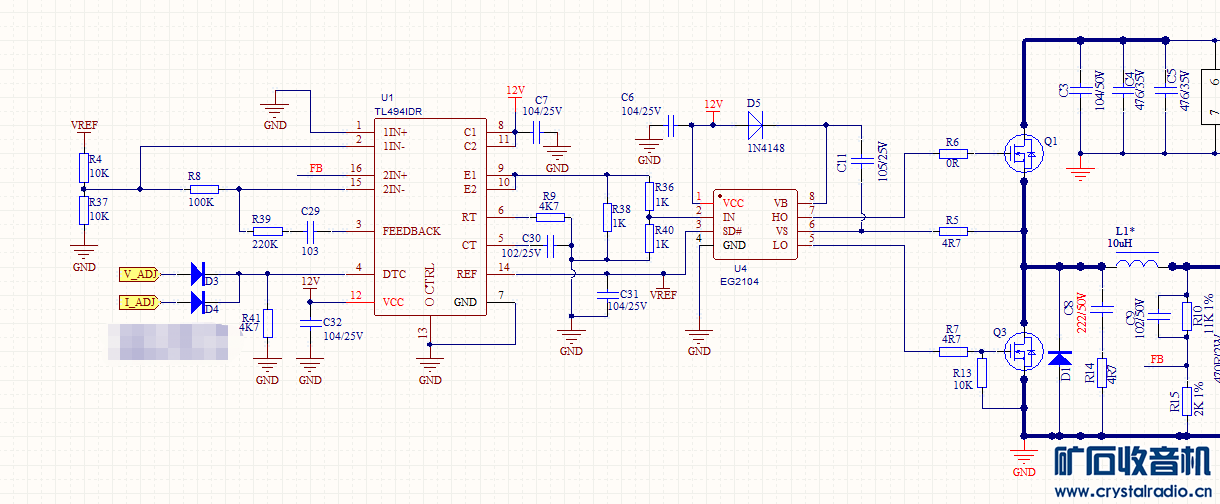The height and width of the screenshot is (504, 1220).
Task: Select capacitor C4 symbol
Action: (1123, 90)
